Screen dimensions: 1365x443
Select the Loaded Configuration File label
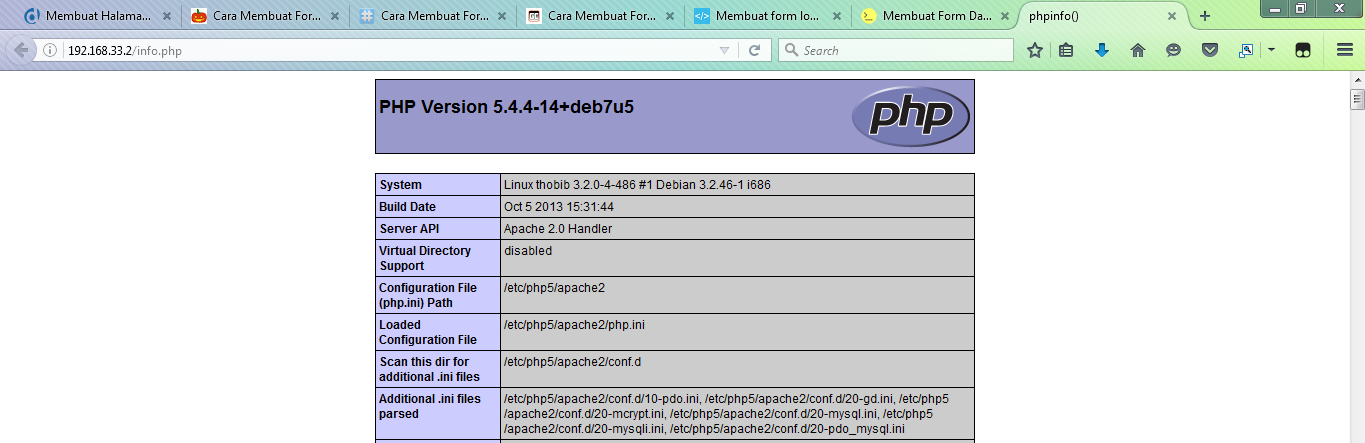point(438,332)
